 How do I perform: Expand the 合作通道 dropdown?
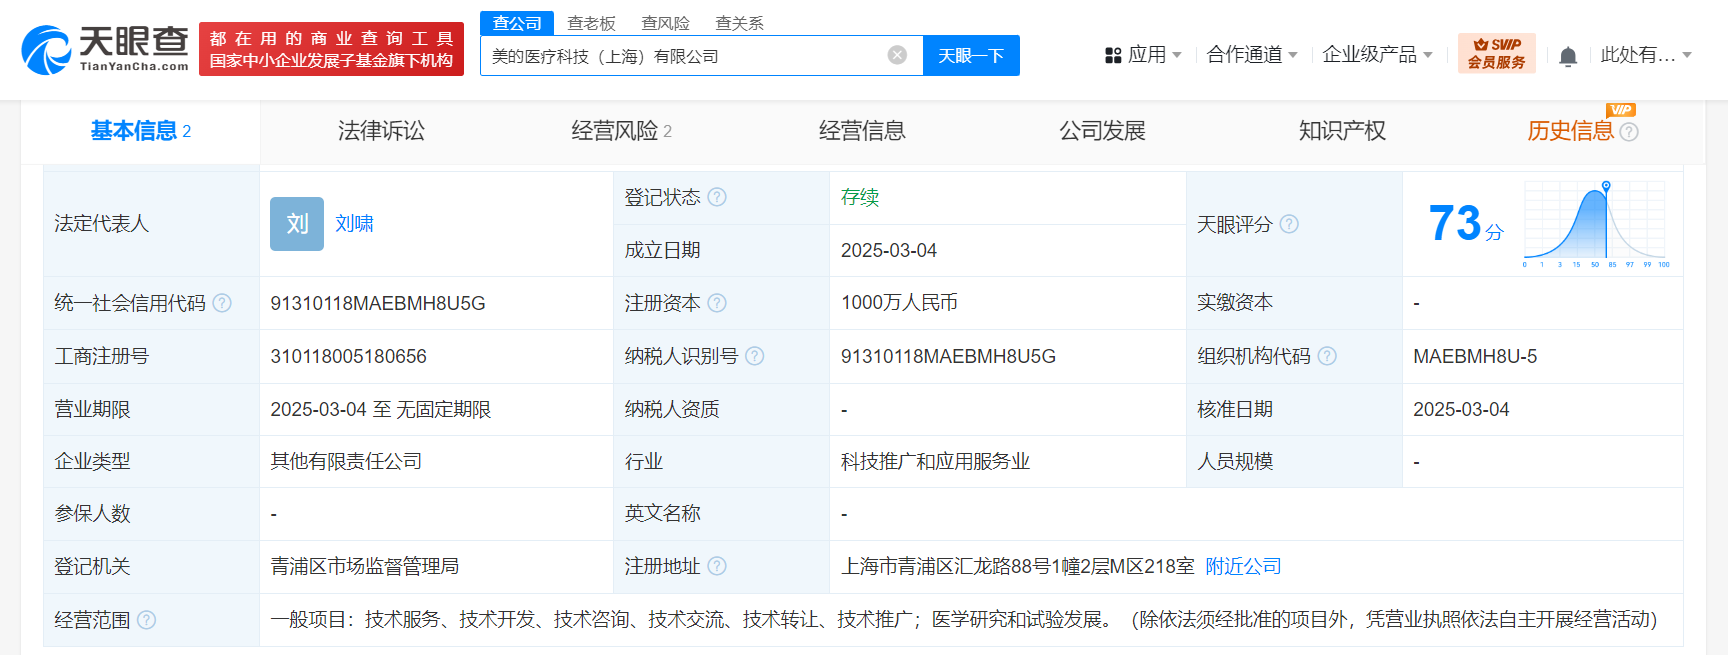coord(1251,55)
